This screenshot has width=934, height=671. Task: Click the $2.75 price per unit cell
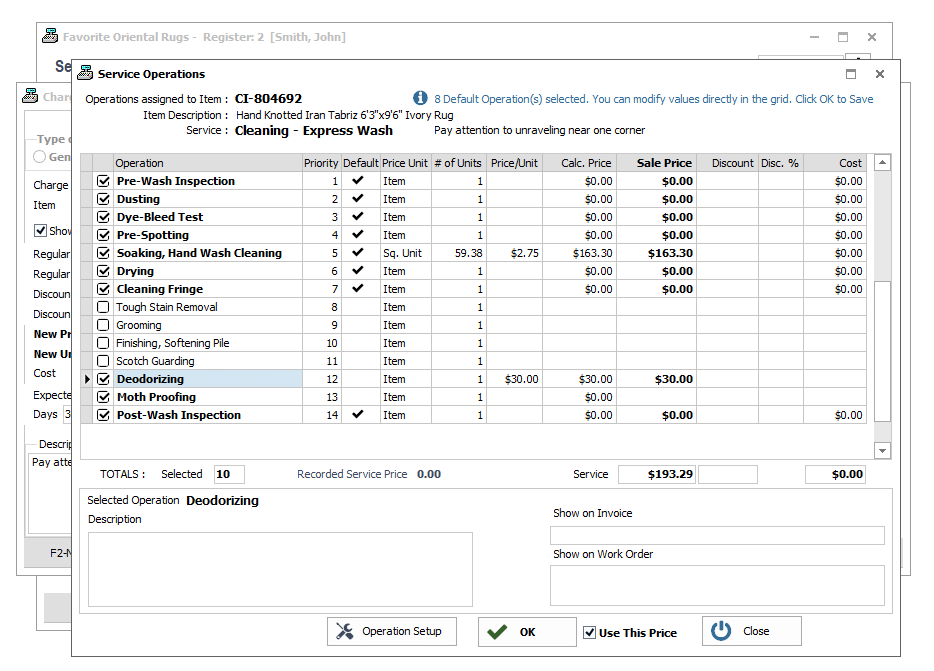[514, 253]
